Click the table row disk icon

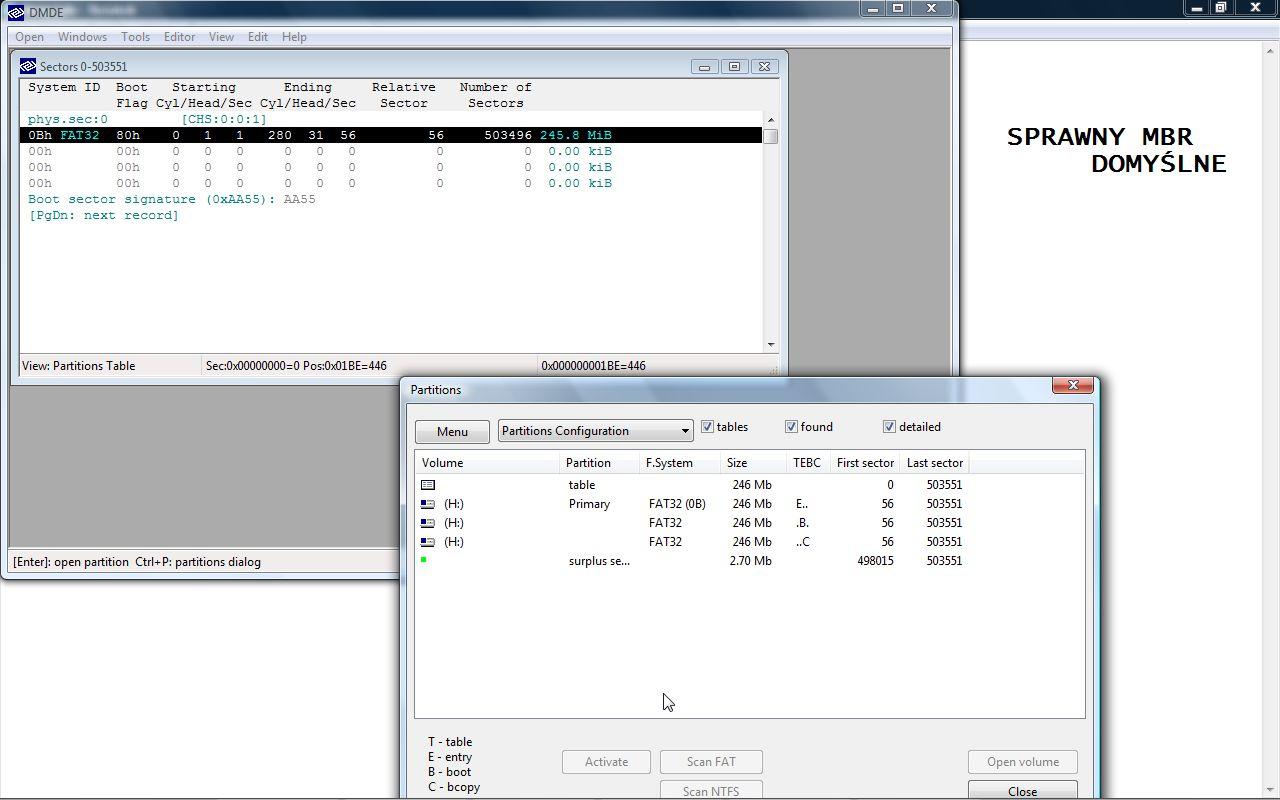point(428,485)
